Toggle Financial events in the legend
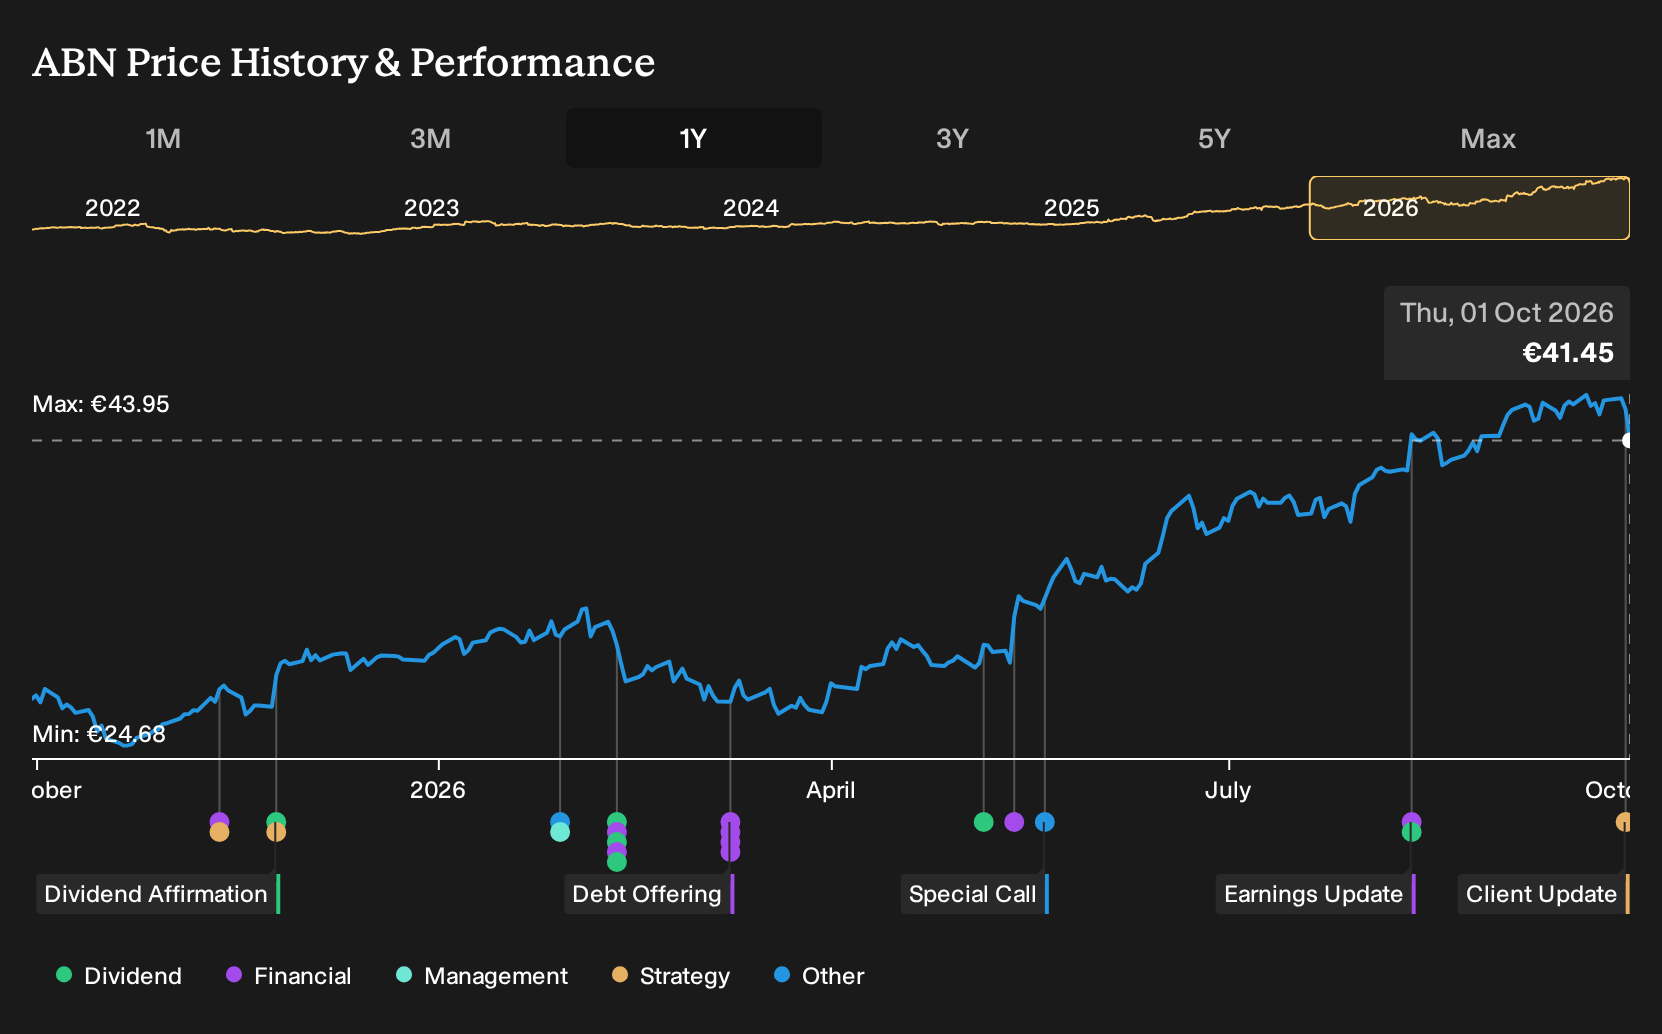The image size is (1662, 1034). [x=289, y=976]
